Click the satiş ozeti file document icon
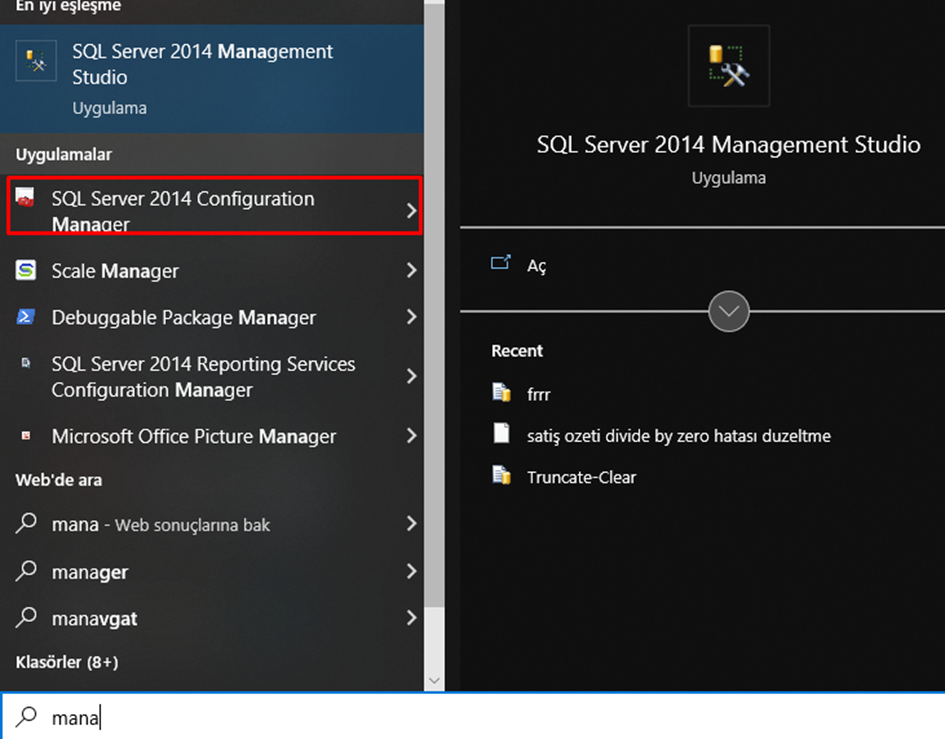The width and height of the screenshot is (945, 739). pos(501,433)
